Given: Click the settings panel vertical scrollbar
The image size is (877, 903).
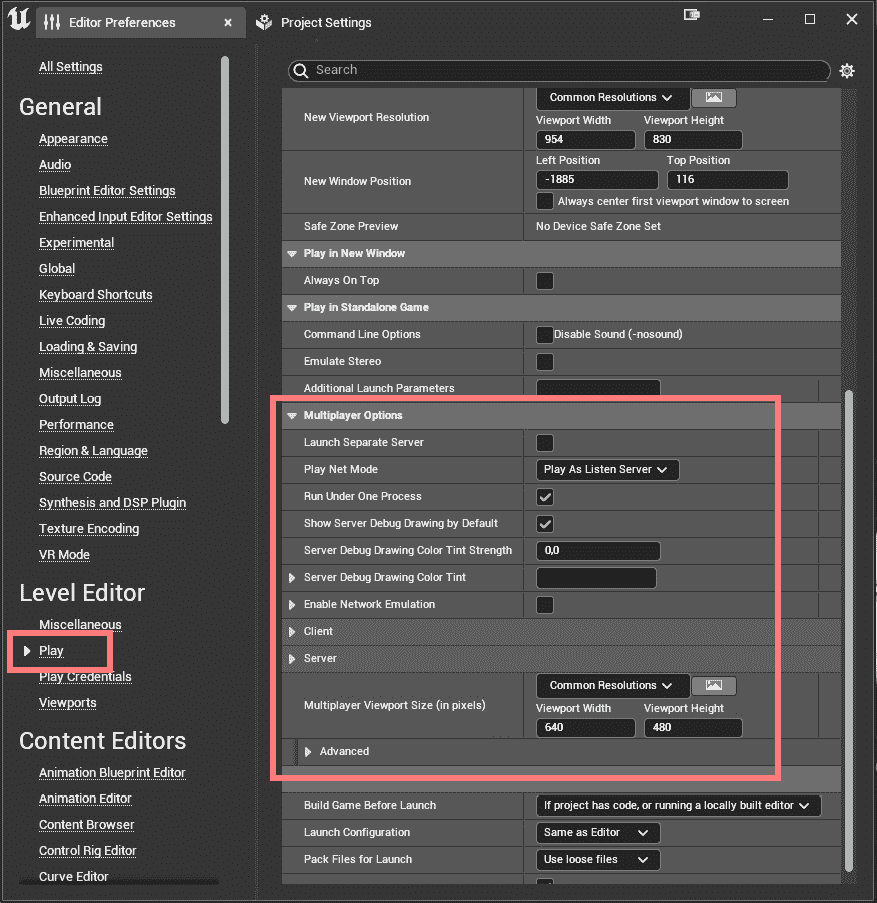Looking at the screenshot, I should click(x=849, y=632).
